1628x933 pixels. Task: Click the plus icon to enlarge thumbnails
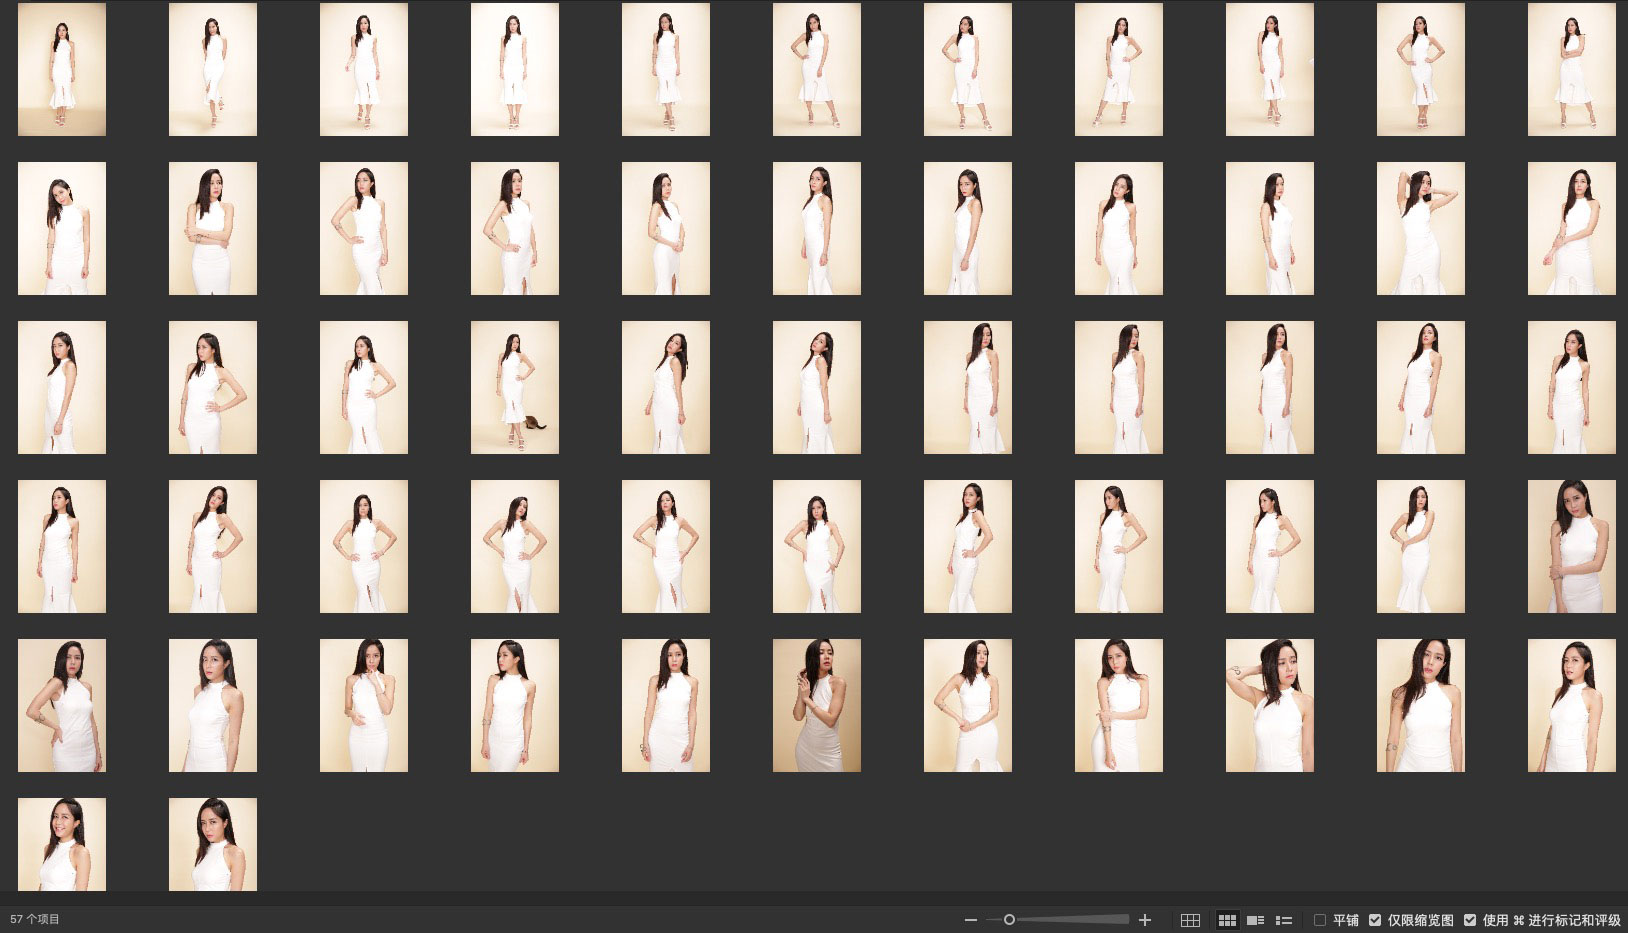click(x=1145, y=920)
